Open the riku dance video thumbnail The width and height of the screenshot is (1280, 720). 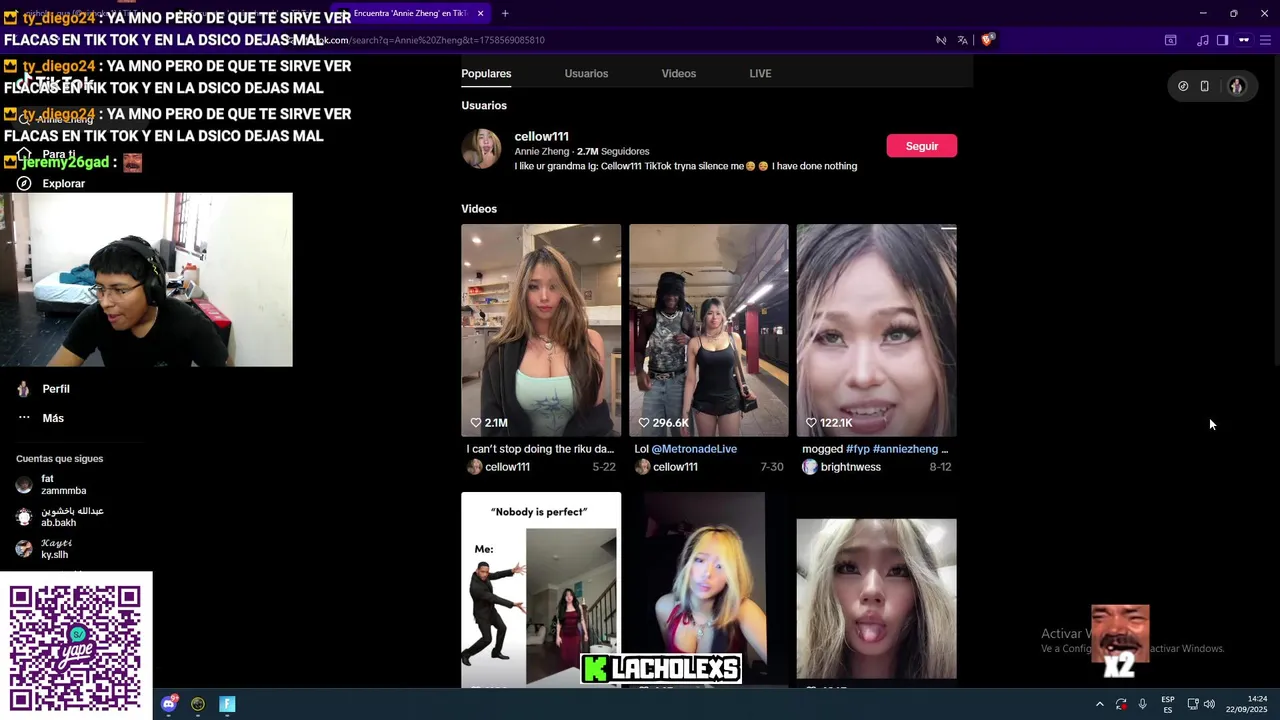click(541, 330)
